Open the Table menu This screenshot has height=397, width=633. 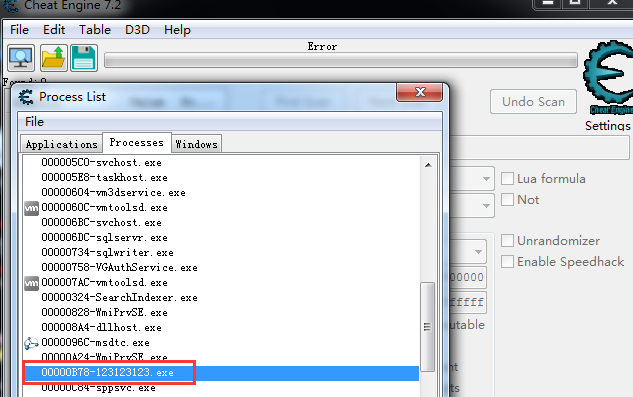[95, 29]
